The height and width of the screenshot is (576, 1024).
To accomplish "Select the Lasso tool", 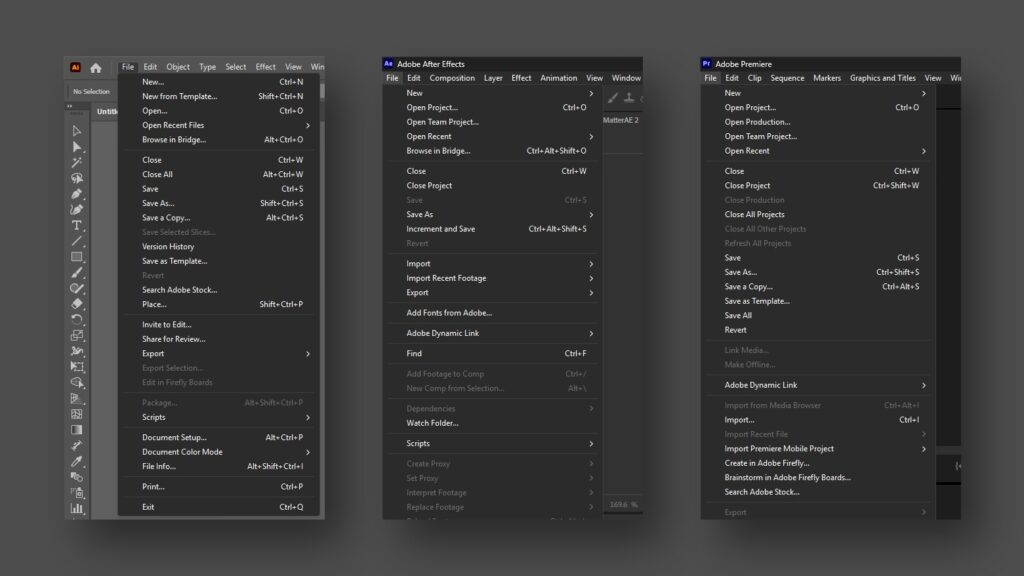I will coord(76,178).
